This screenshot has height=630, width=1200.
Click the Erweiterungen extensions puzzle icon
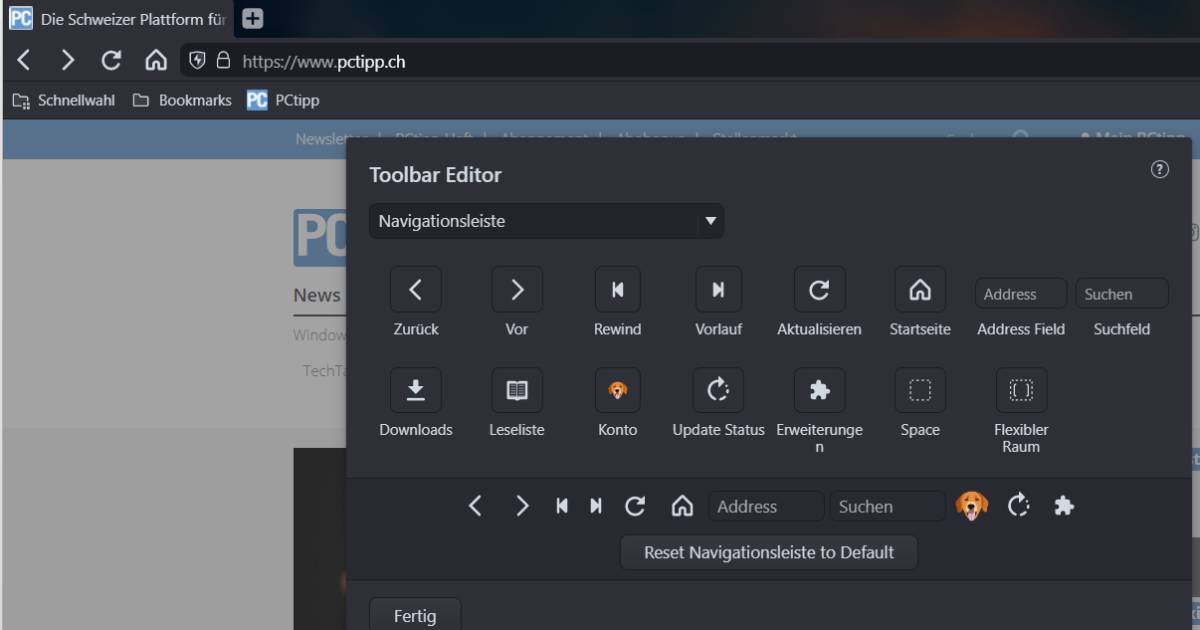pos(819,389)
